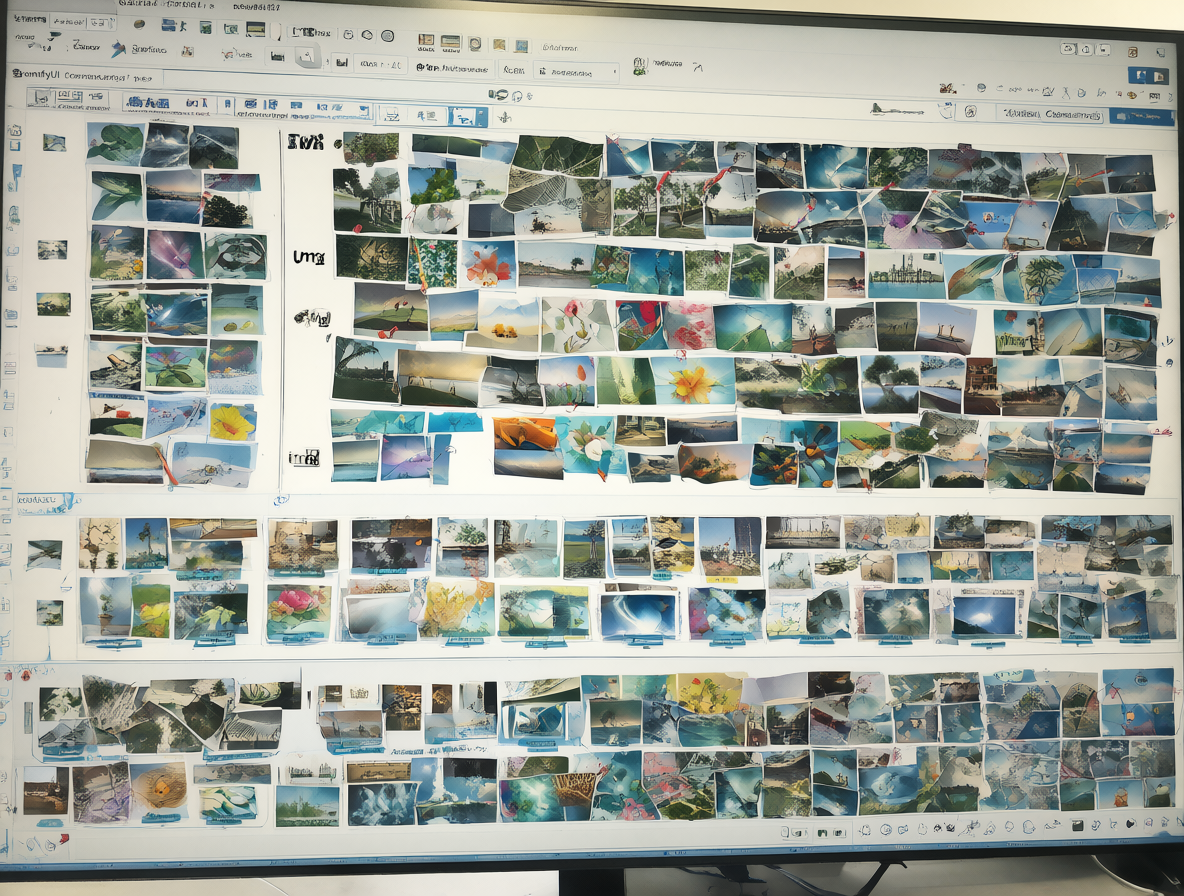This screenshot has width=1184, height=896.
Task: Select the purple feather-like thumbnail in left panel
Action: point(174,255)
